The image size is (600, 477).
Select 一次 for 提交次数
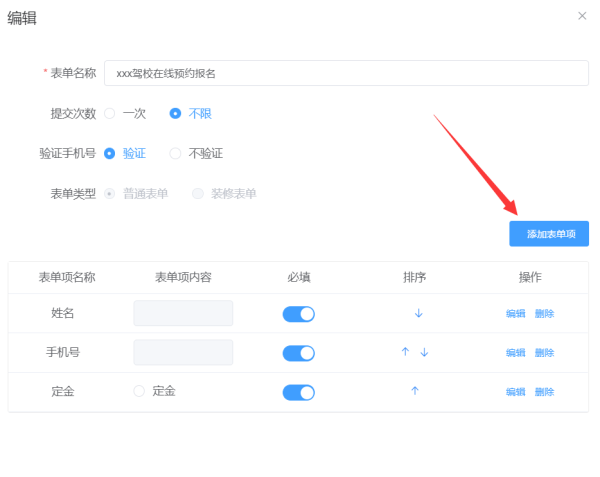coord(110,113)
